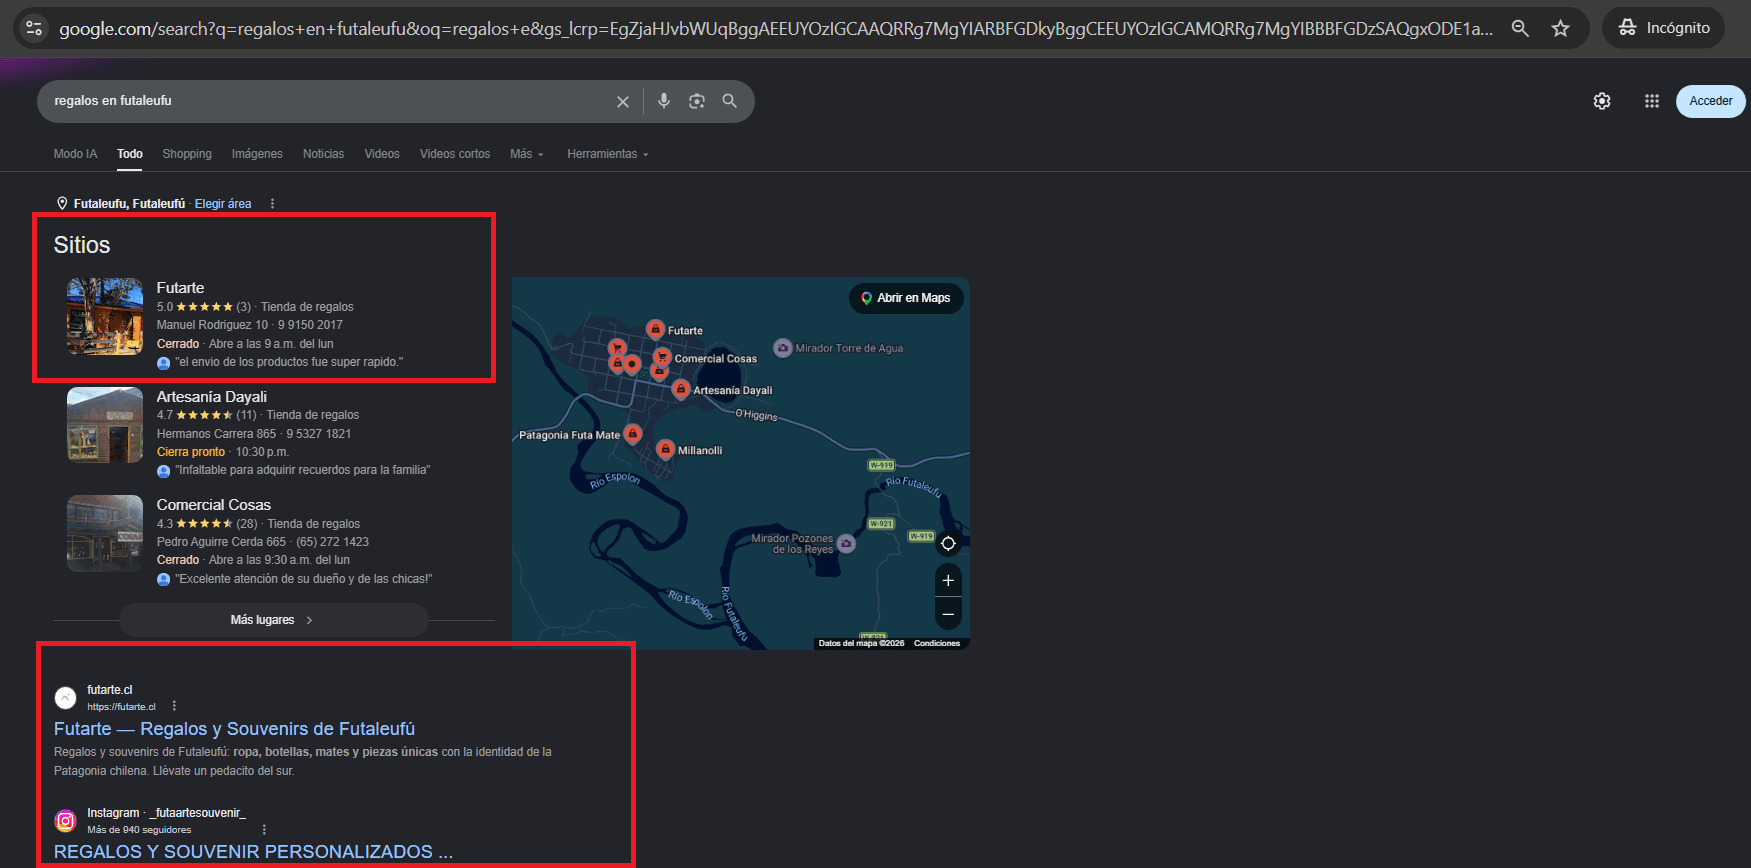Start voice search with the microphone icon
Screen dimensions: 1751x868
click(664, 101)
